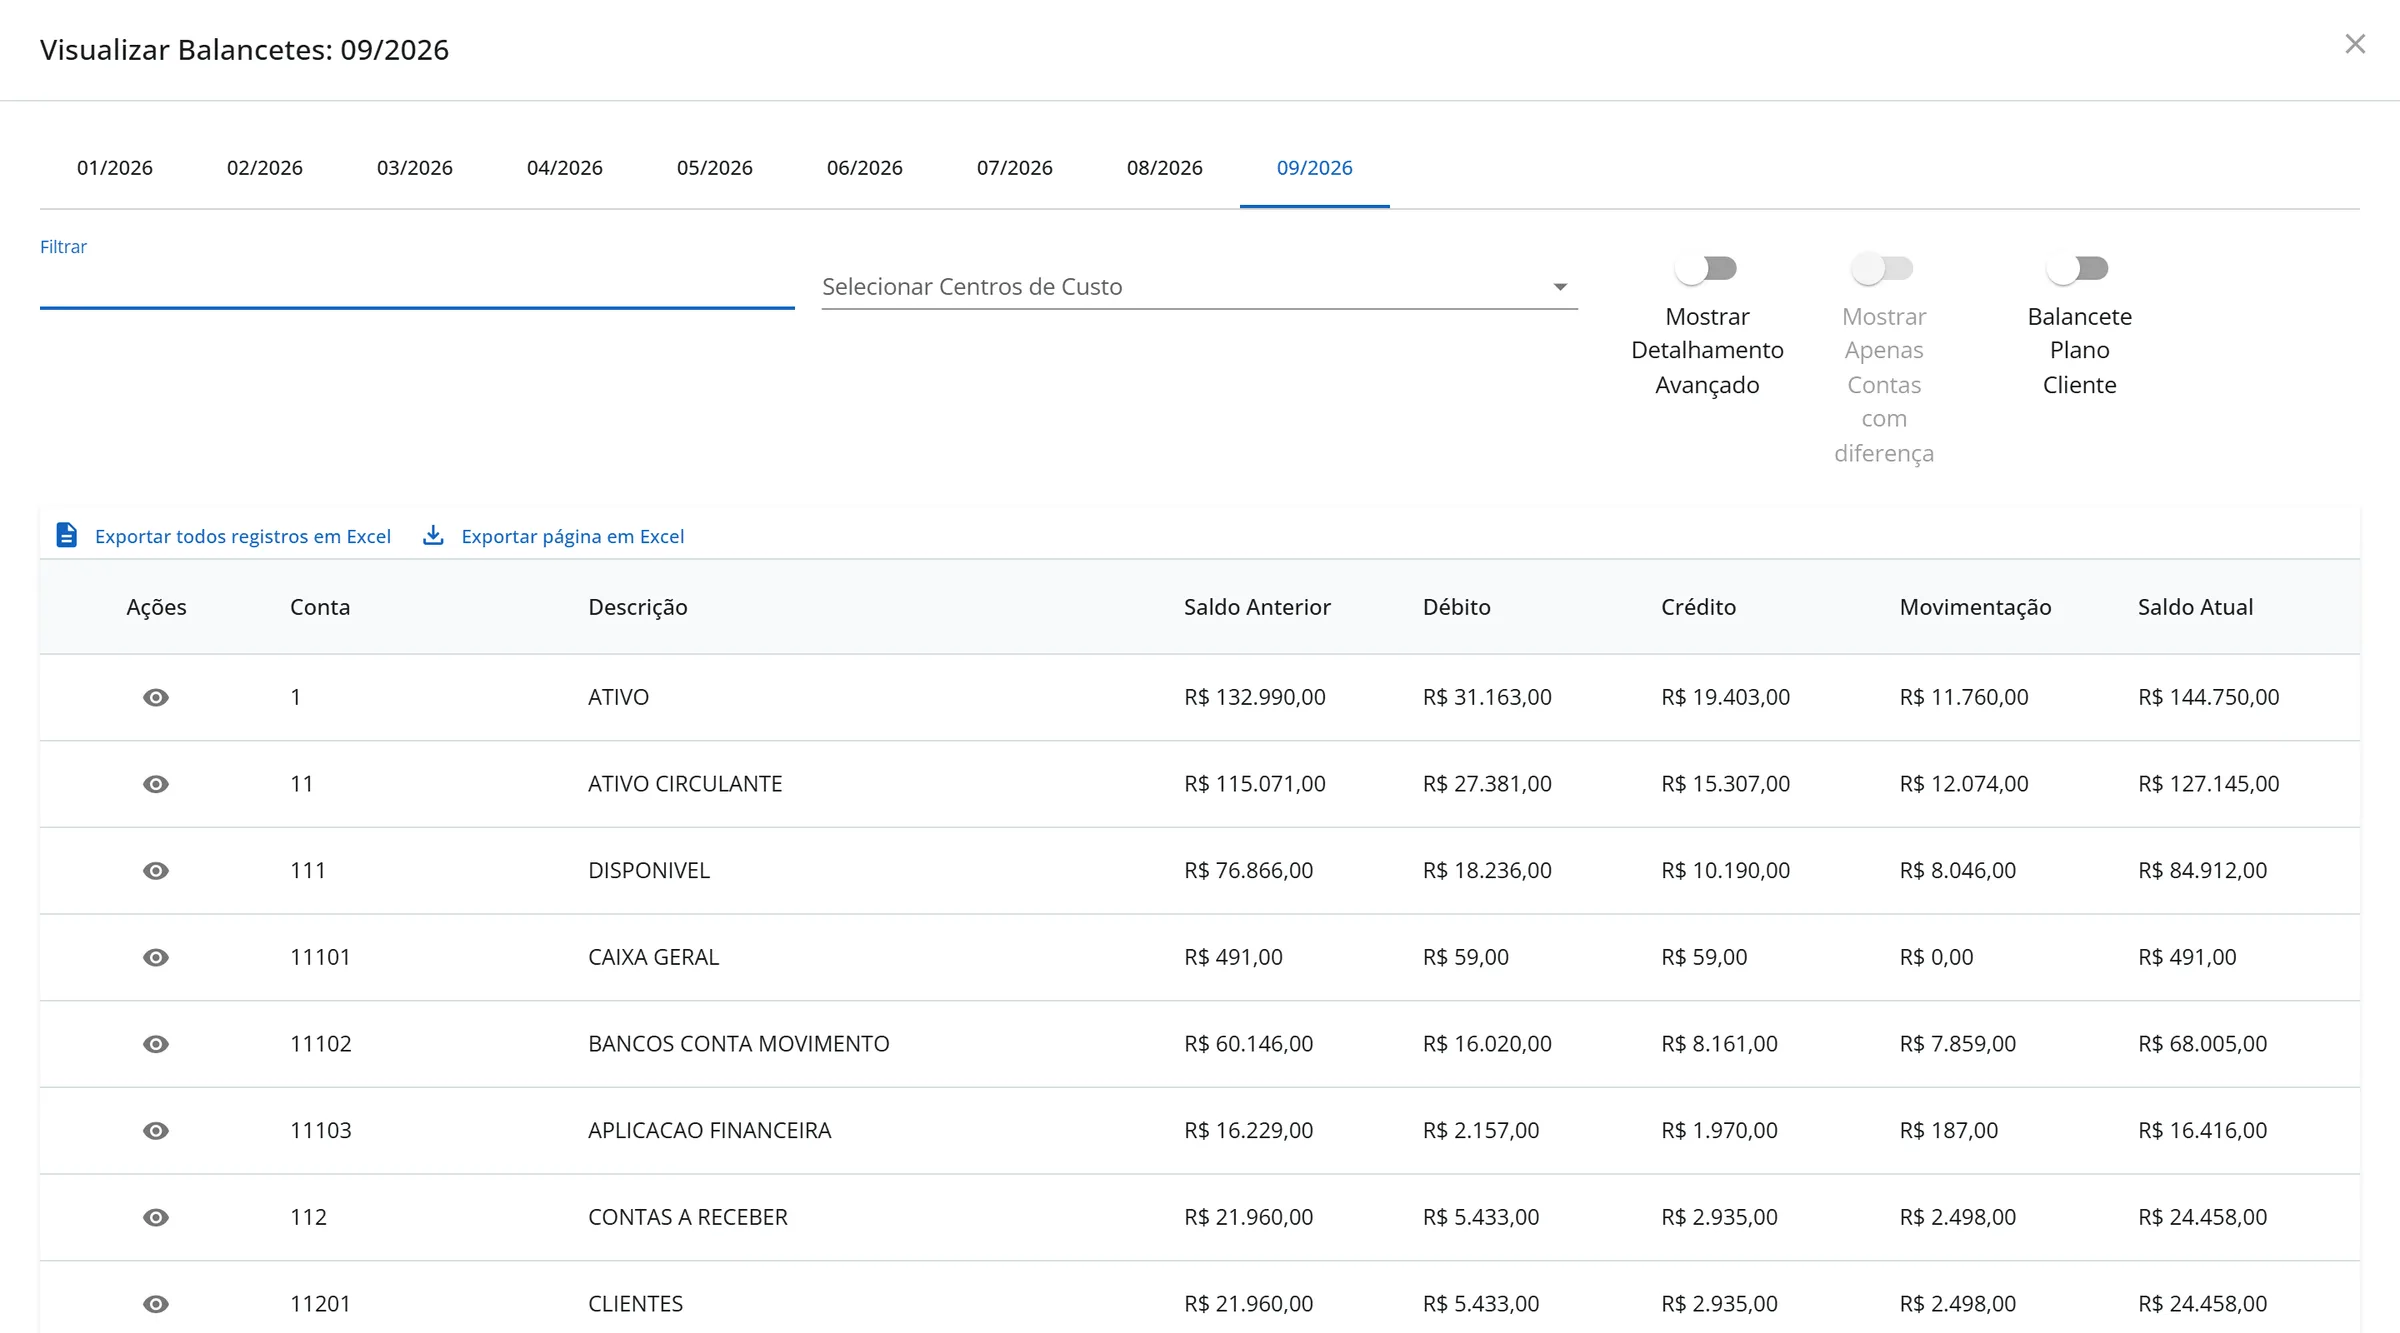This screenshot has width=2400, height=1333.
Task: Click the eye icon for CLIENTES row
Action: 156,1304
